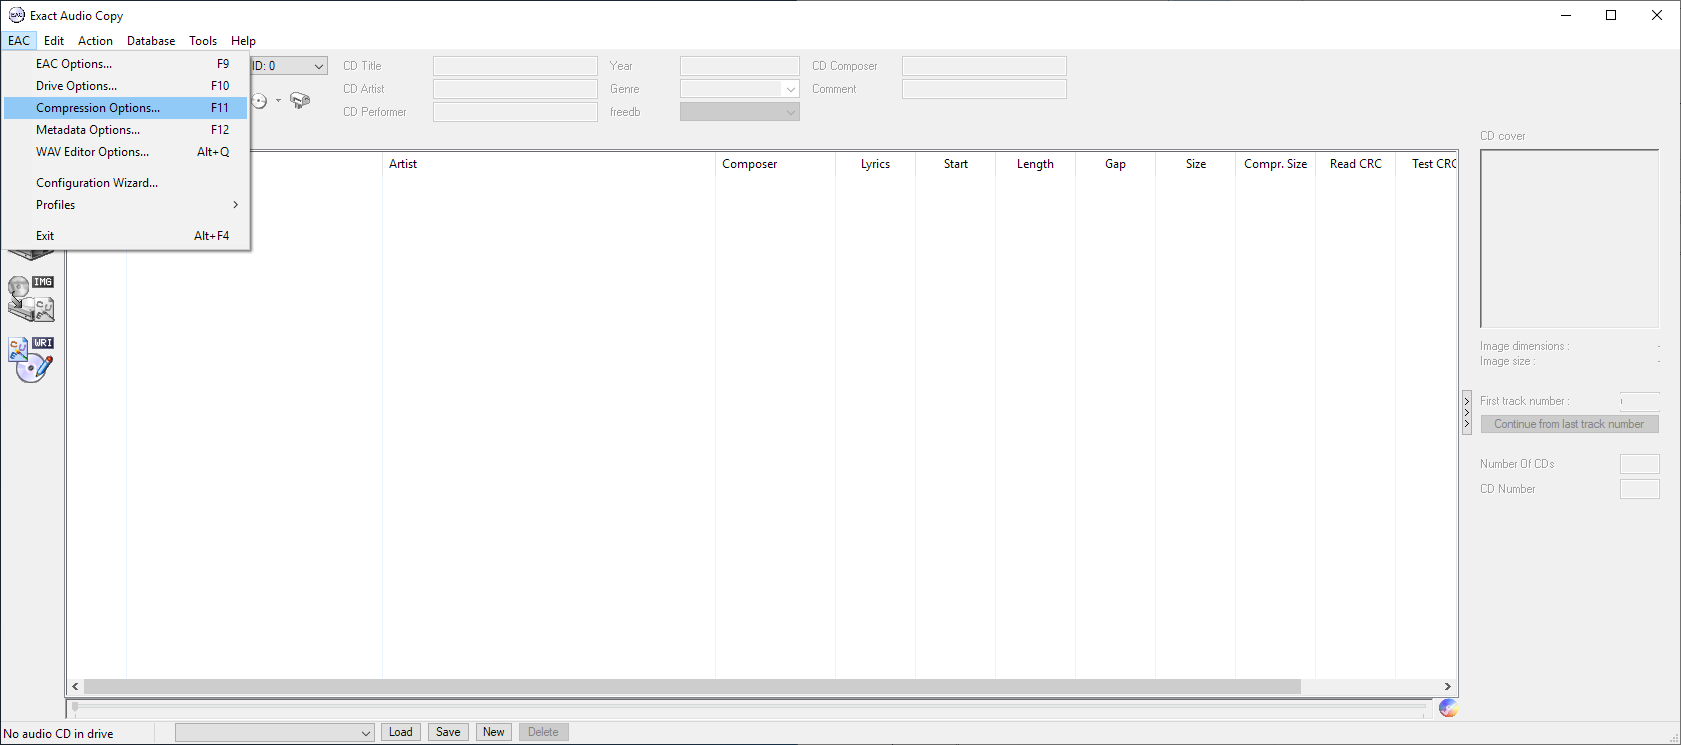
Task: Click the 'No audio CD in drive' status text
Action: coord(58,734)
